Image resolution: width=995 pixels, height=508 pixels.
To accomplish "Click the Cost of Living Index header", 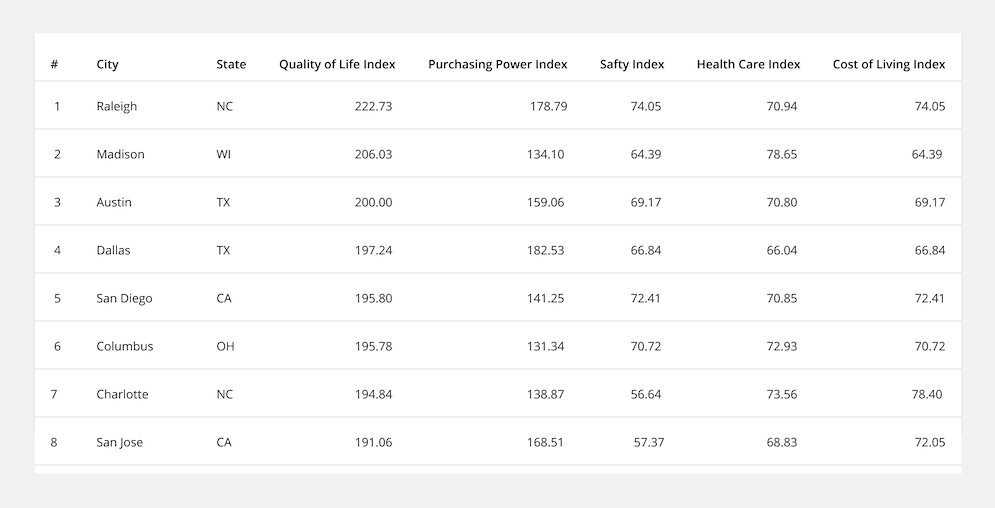I will click(x=889, y=64).
